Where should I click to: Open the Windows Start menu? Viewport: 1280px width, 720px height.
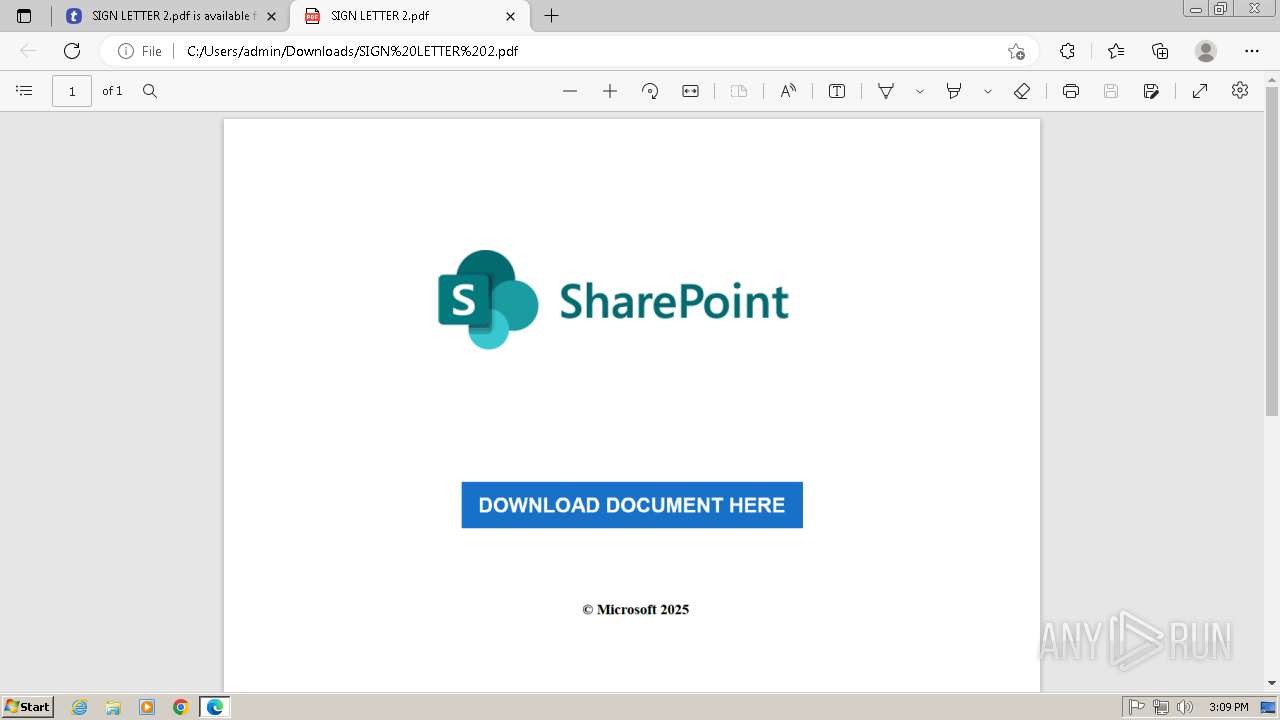[x=27, y=707]
